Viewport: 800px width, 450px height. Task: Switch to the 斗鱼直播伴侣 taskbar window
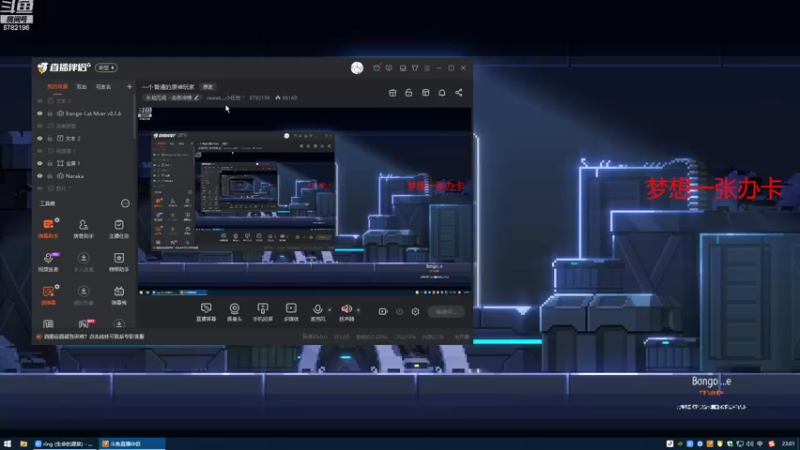(132, 444)
